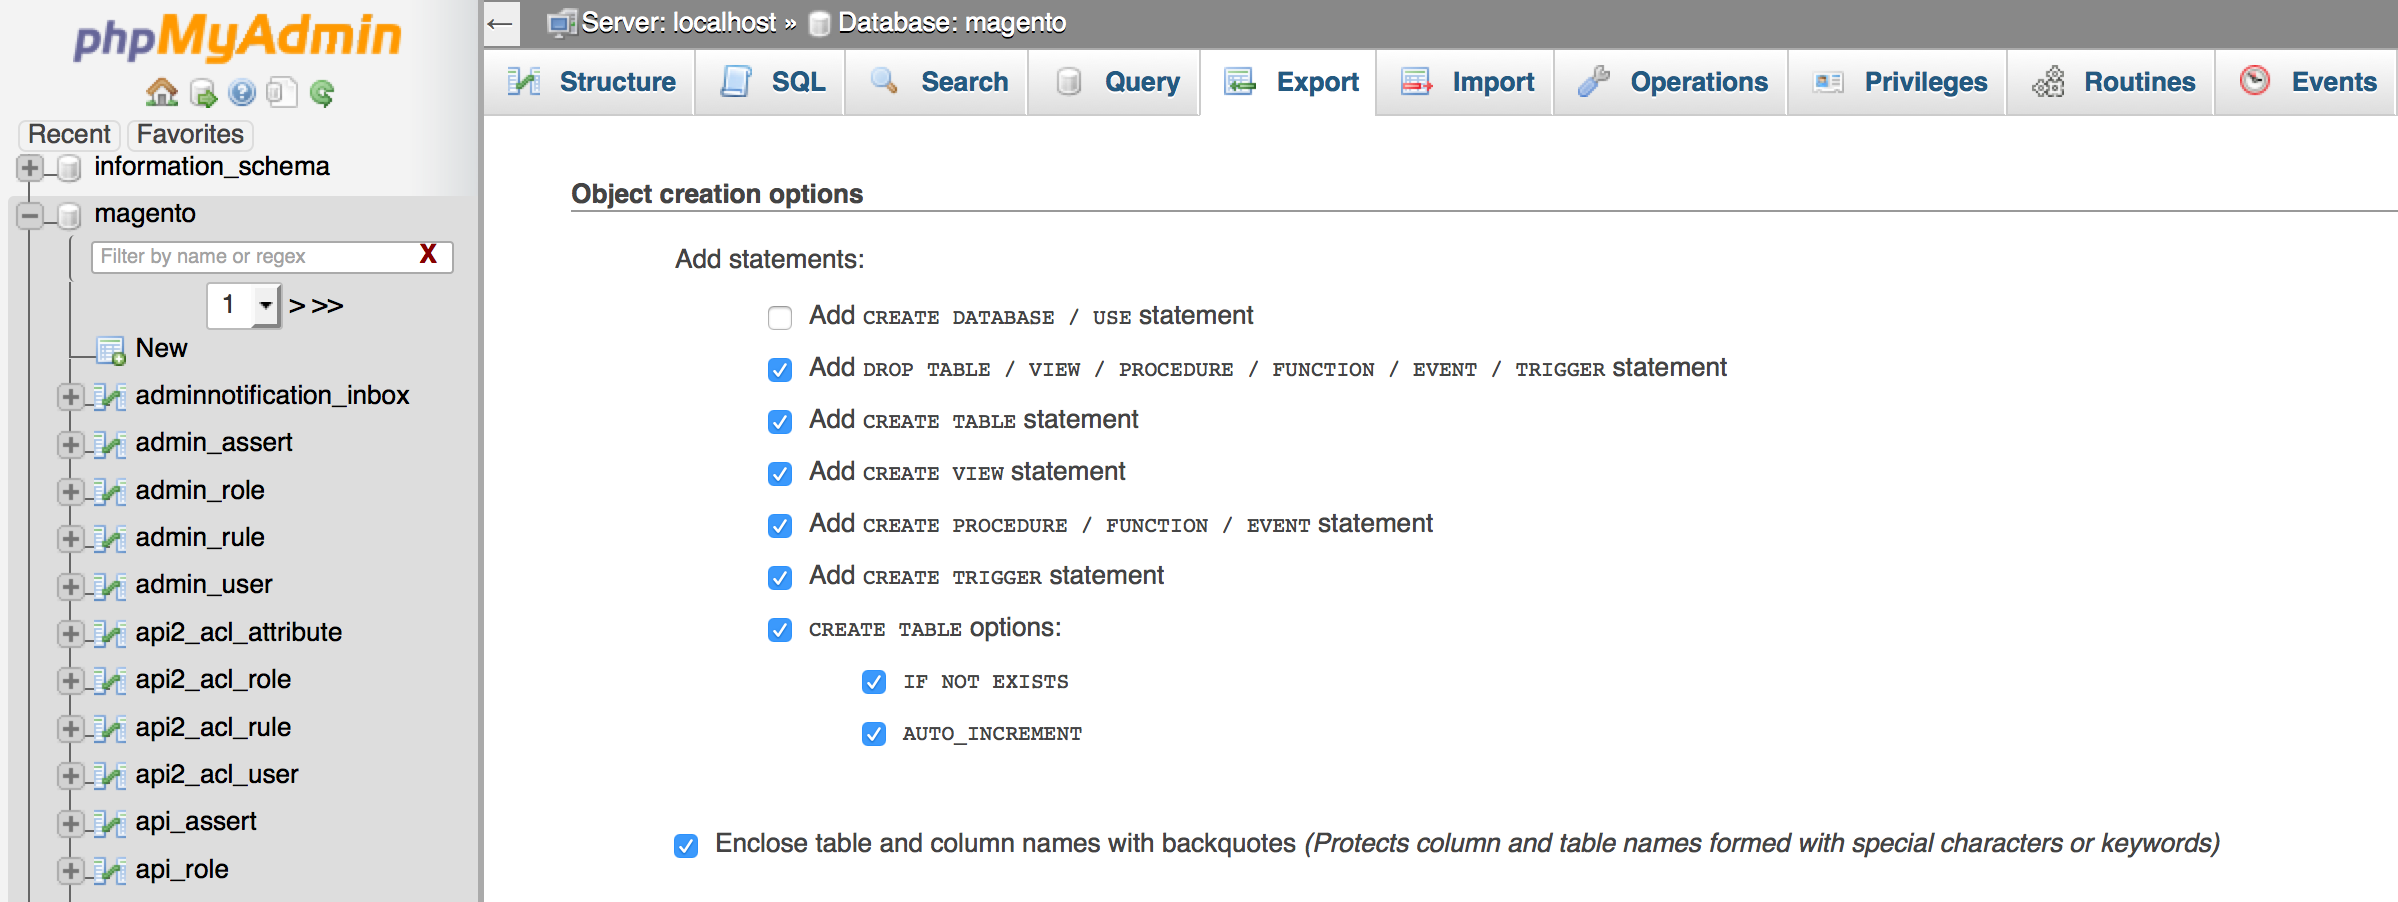Click the Home icon in the sidebar
This screenshot has width=2398, height=902.
(161, 93)
